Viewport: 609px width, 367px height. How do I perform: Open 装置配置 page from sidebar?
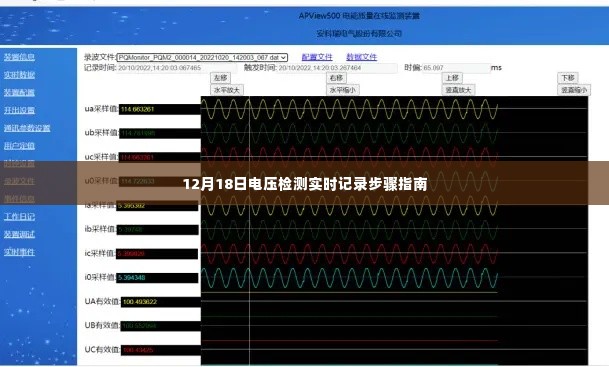(19, 92)
